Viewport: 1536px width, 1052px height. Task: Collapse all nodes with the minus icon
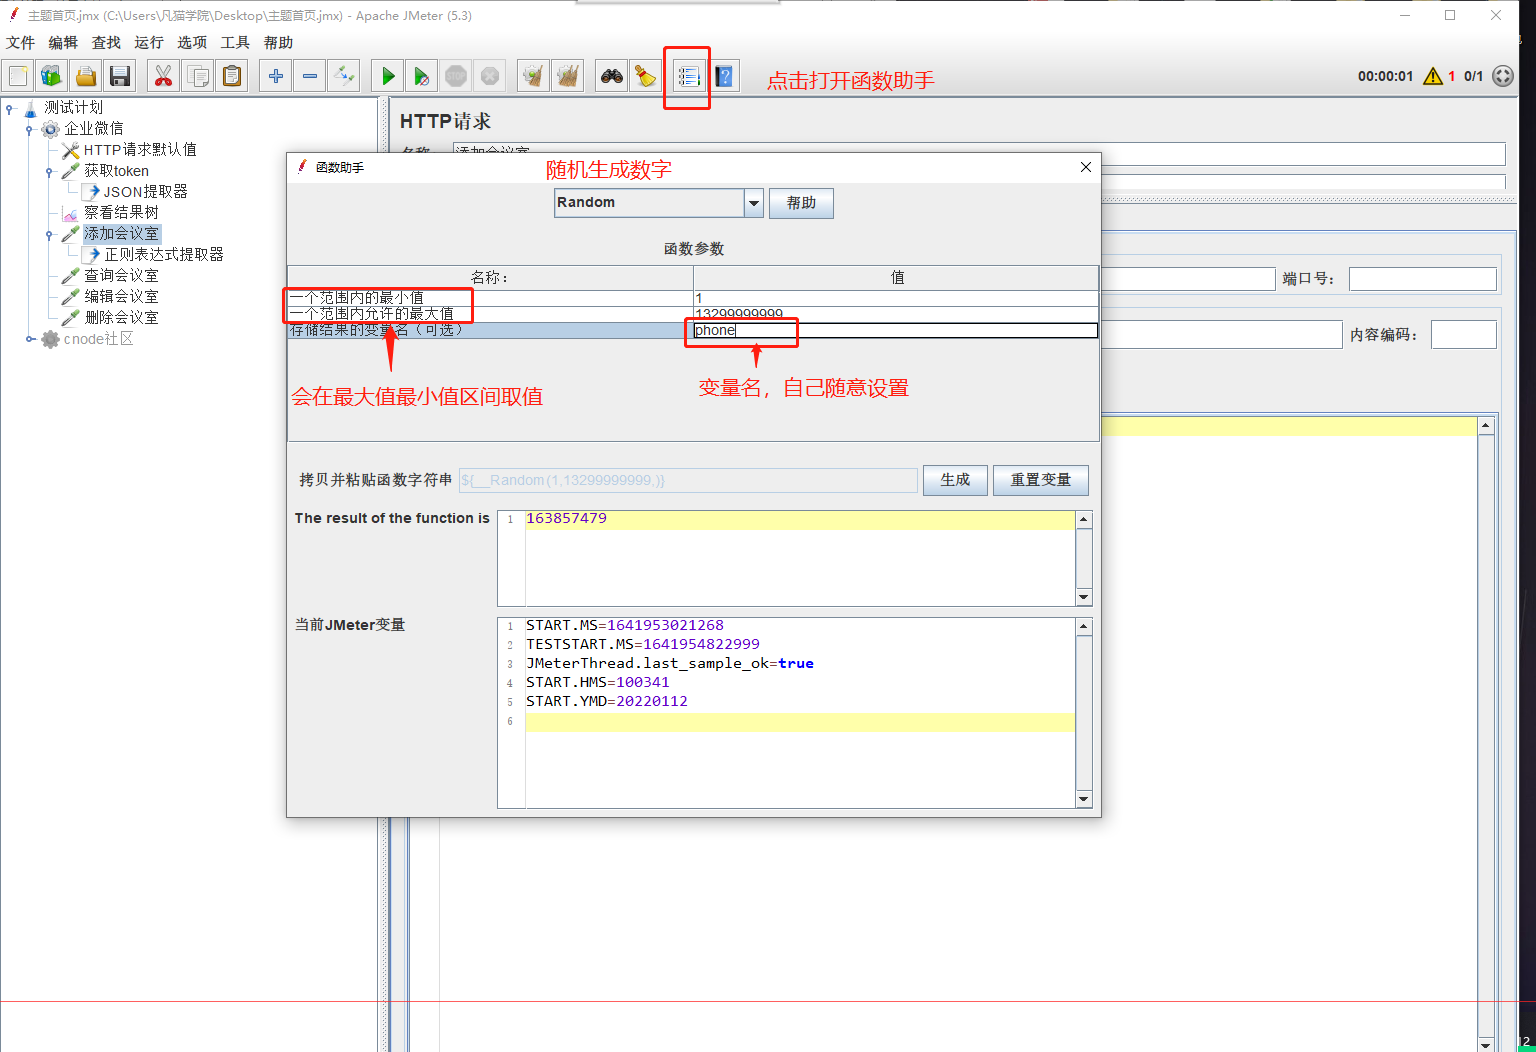pyautogui.click(x=310, y=76)
